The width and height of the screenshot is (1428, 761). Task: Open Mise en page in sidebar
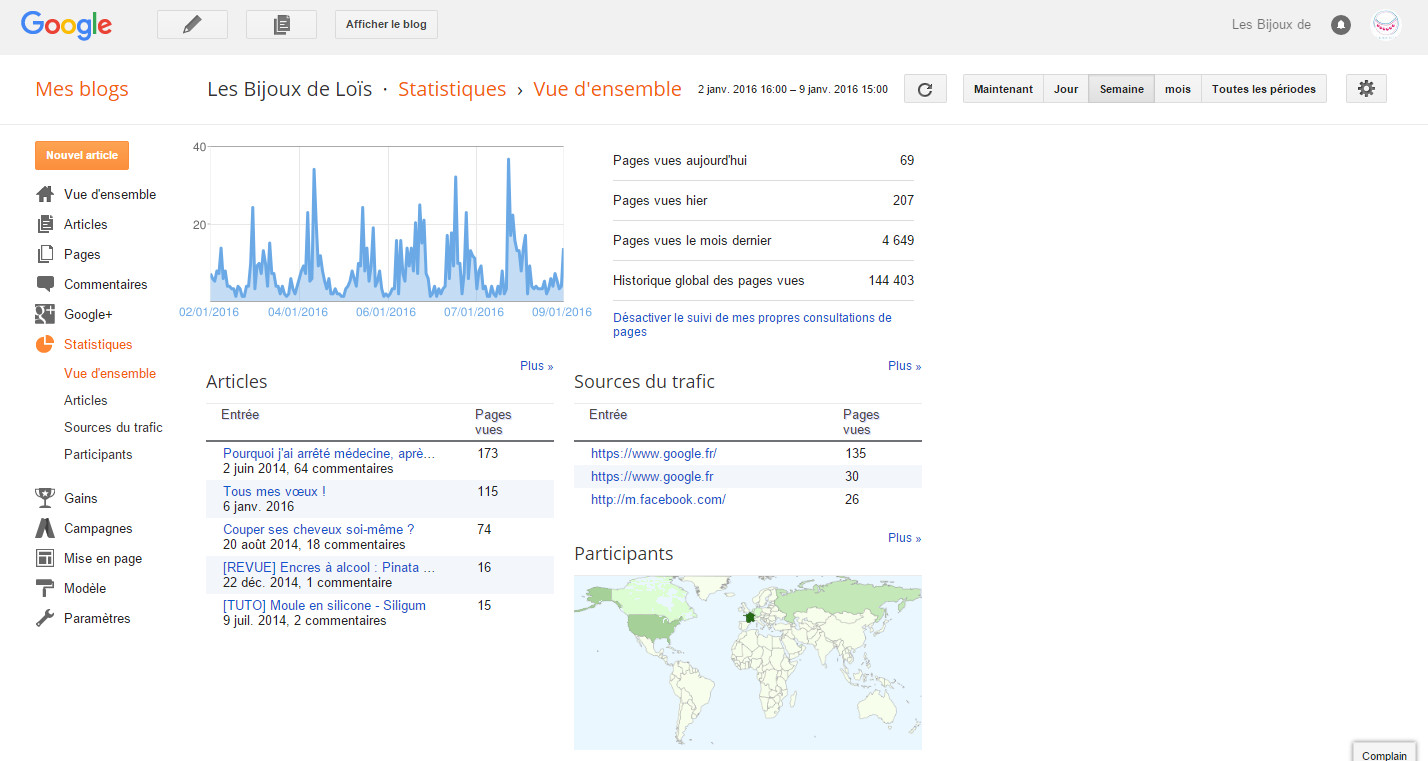click(103, 558)
